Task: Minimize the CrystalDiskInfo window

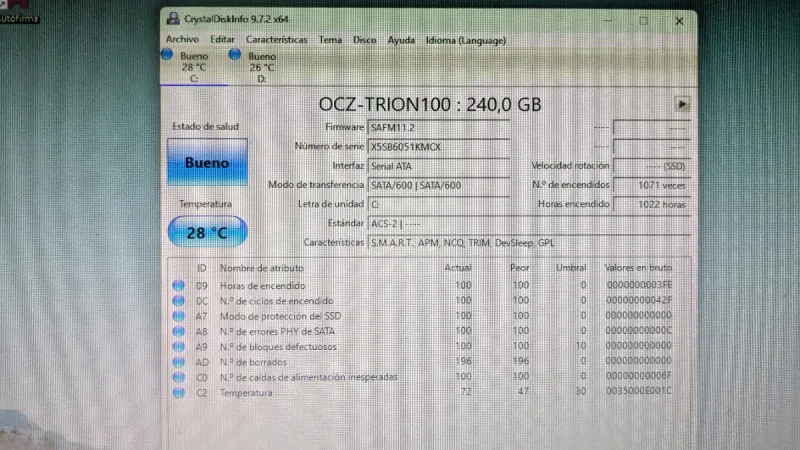Action: pyautogui.click(x=608, y=20)
